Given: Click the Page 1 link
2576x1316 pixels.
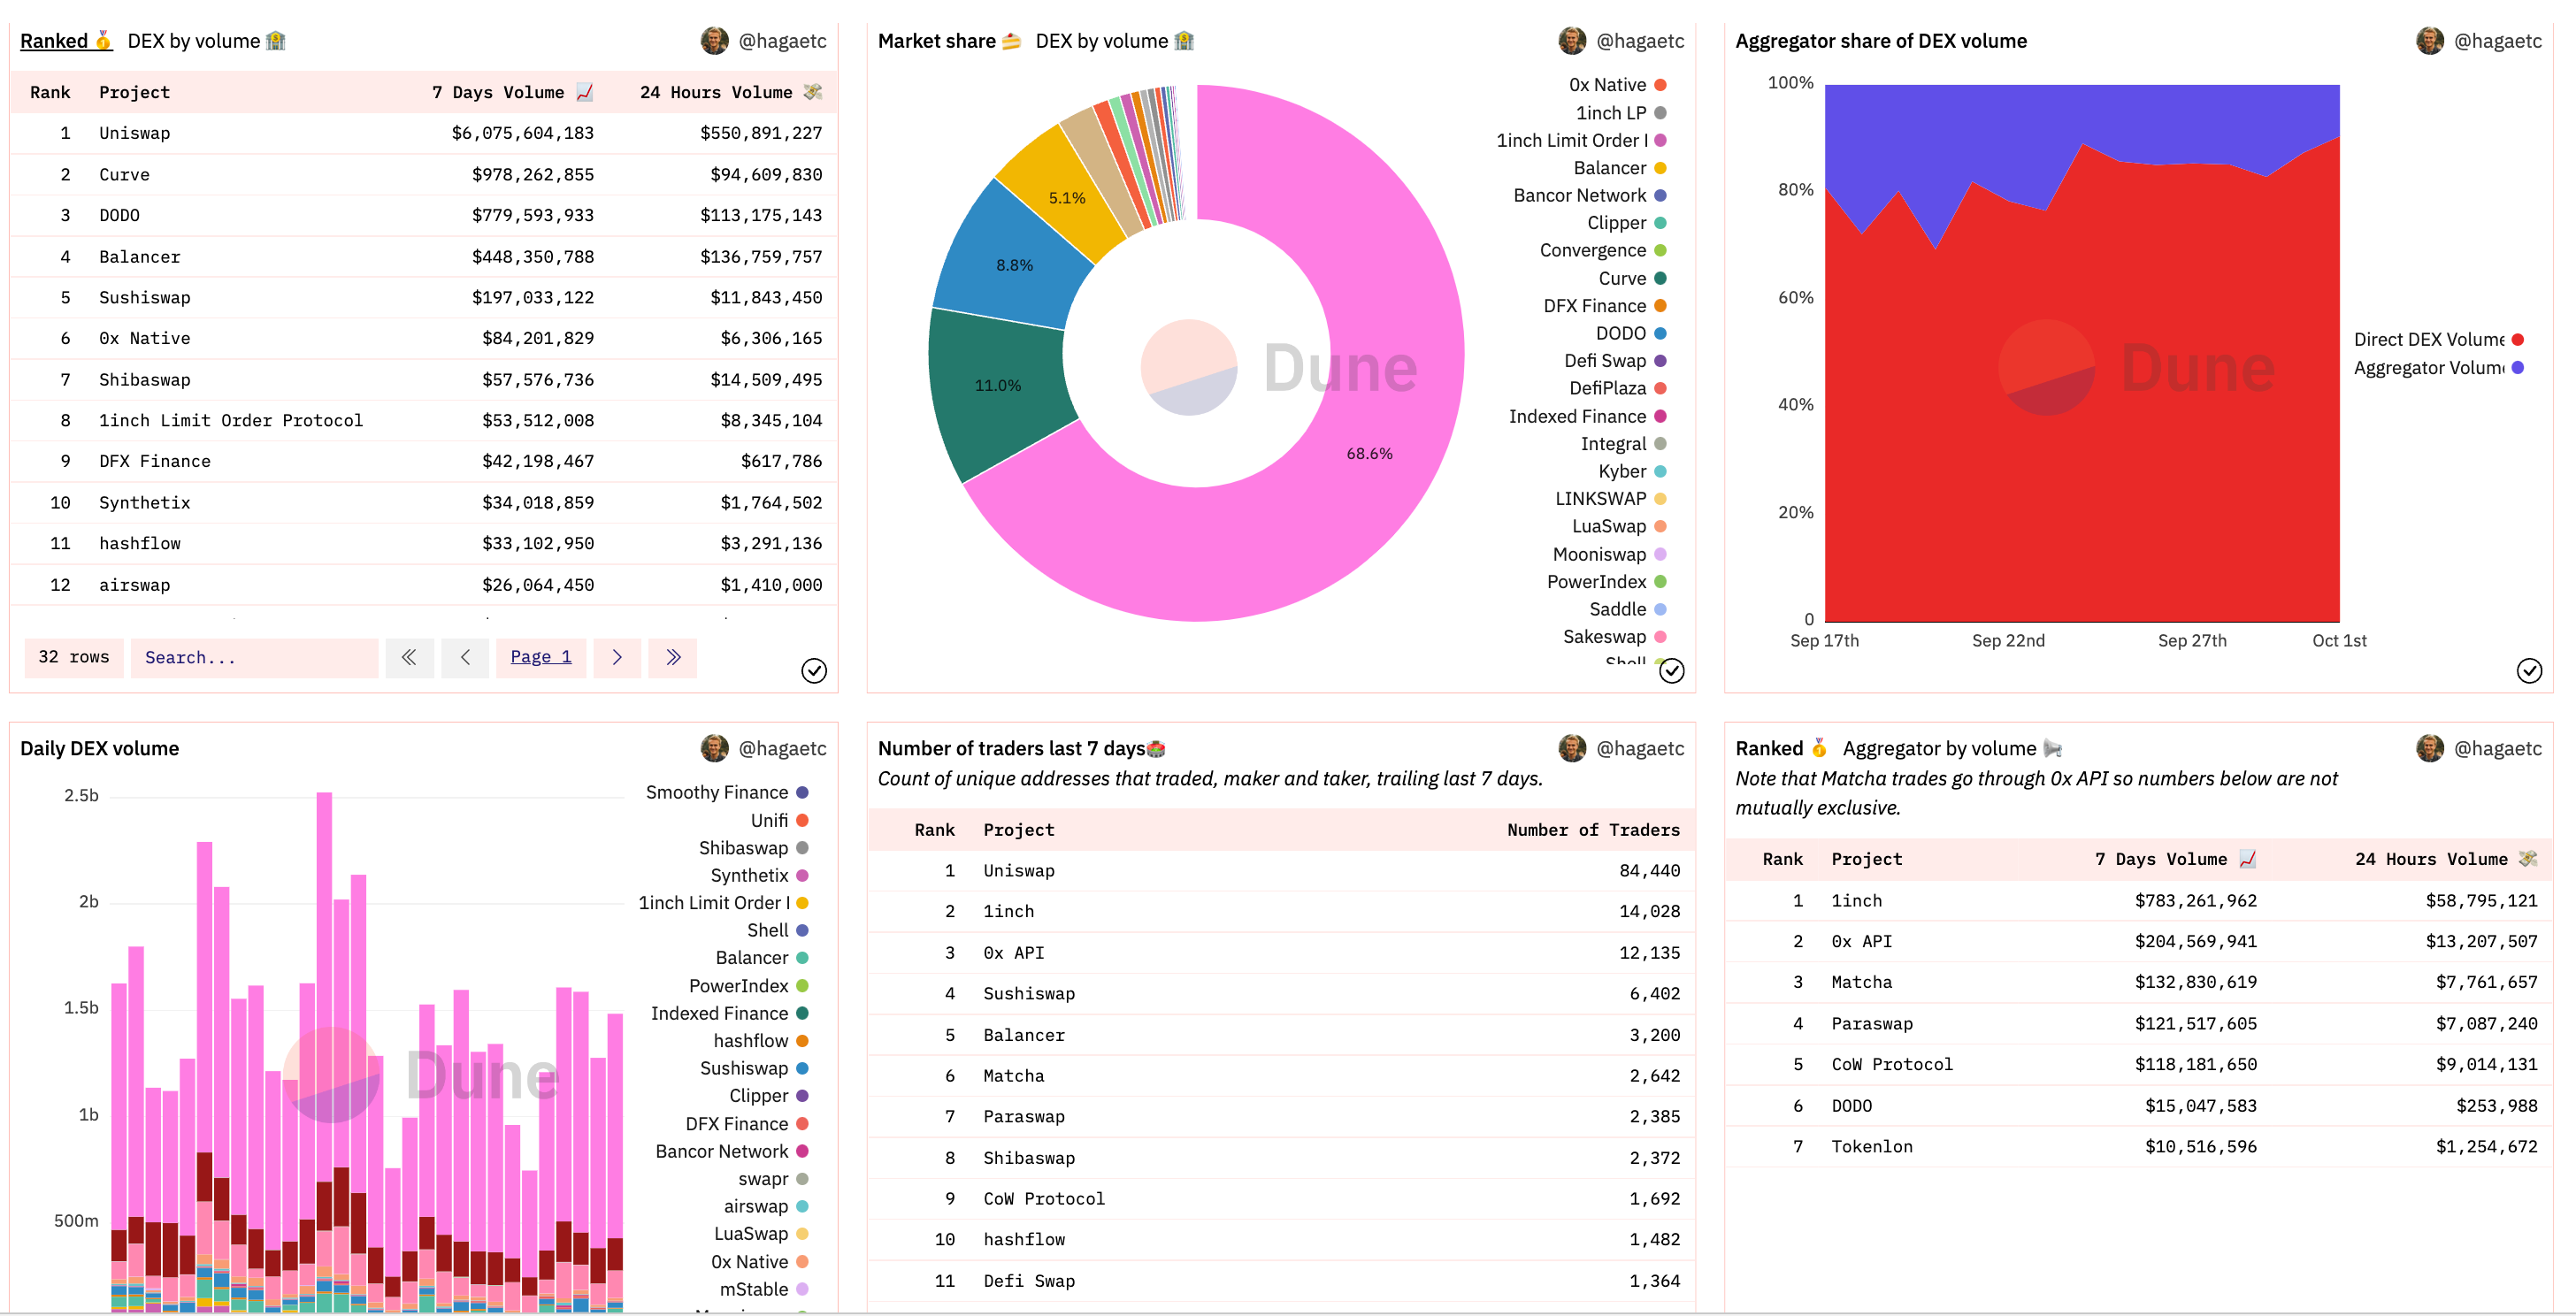Looking at the screenshot, I should tap(541, 657).
